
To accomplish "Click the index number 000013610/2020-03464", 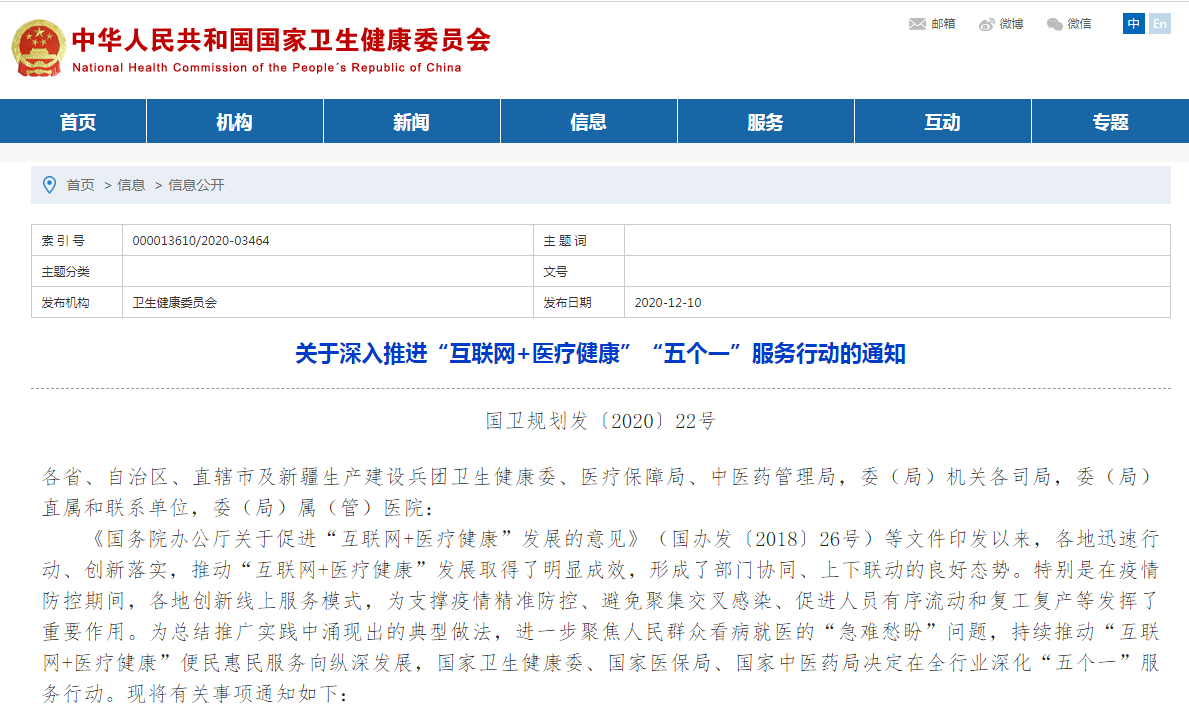I will point(201,241).
